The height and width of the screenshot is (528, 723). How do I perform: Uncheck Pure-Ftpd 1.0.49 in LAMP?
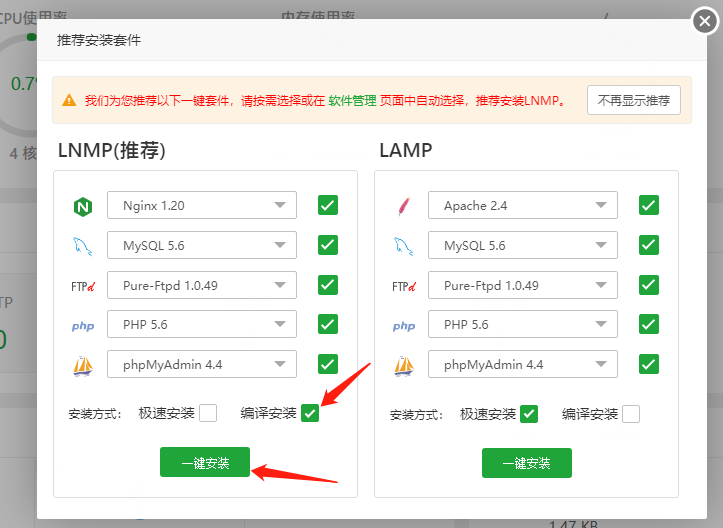point(649,285)
